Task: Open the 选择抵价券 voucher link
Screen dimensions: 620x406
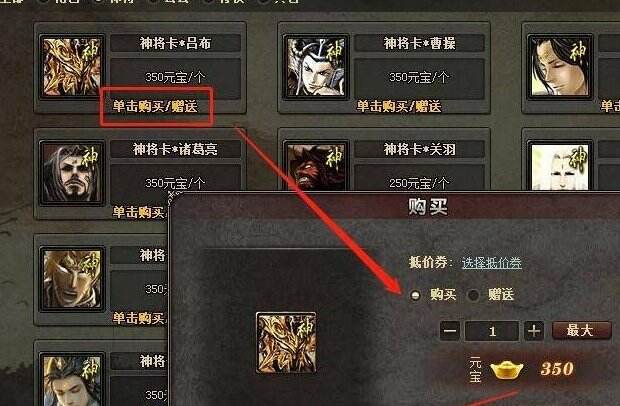Action: 491,263
